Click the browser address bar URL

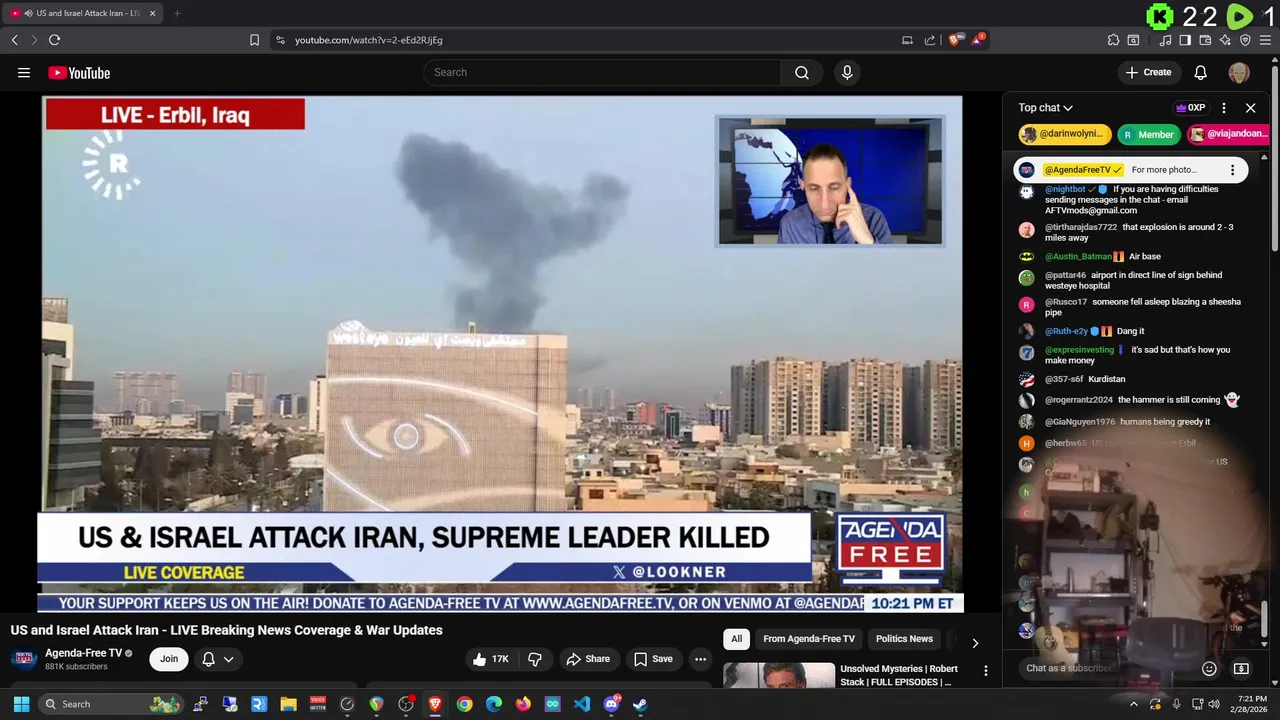click(368, 40)
